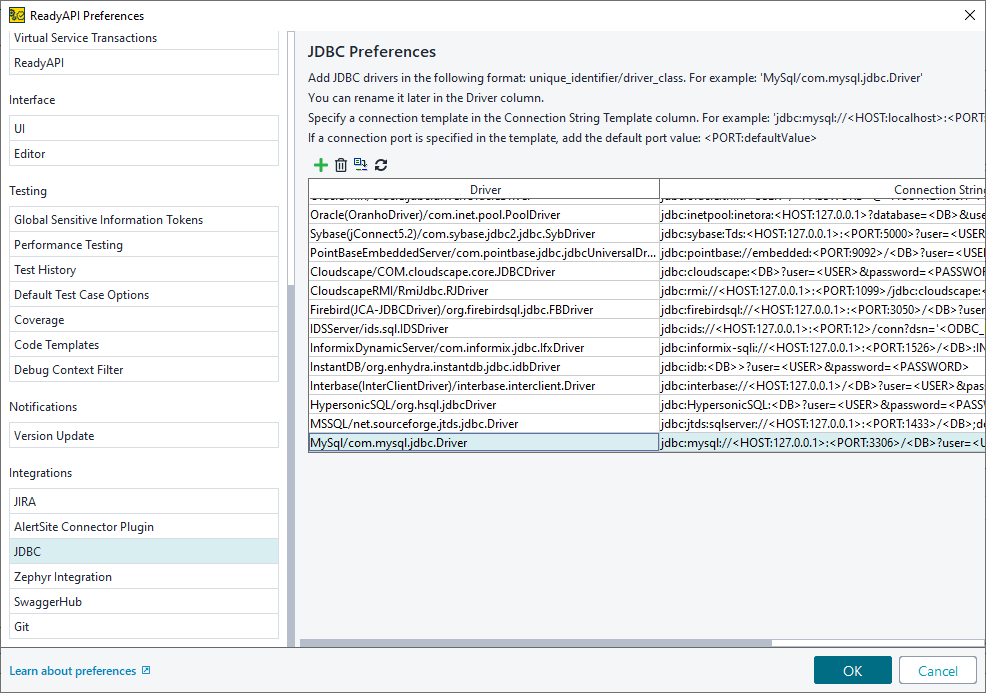Click the horizontal scrollbar under the driver table
The image size is (986, 693).
[x=535, y=643]
